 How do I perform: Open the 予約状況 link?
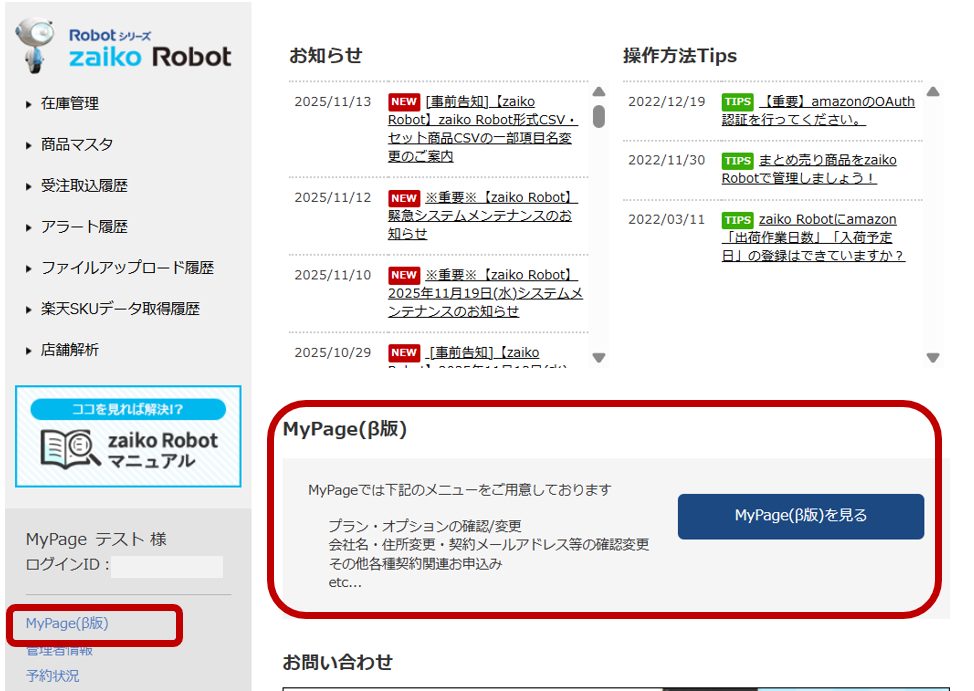coord(51,676)
